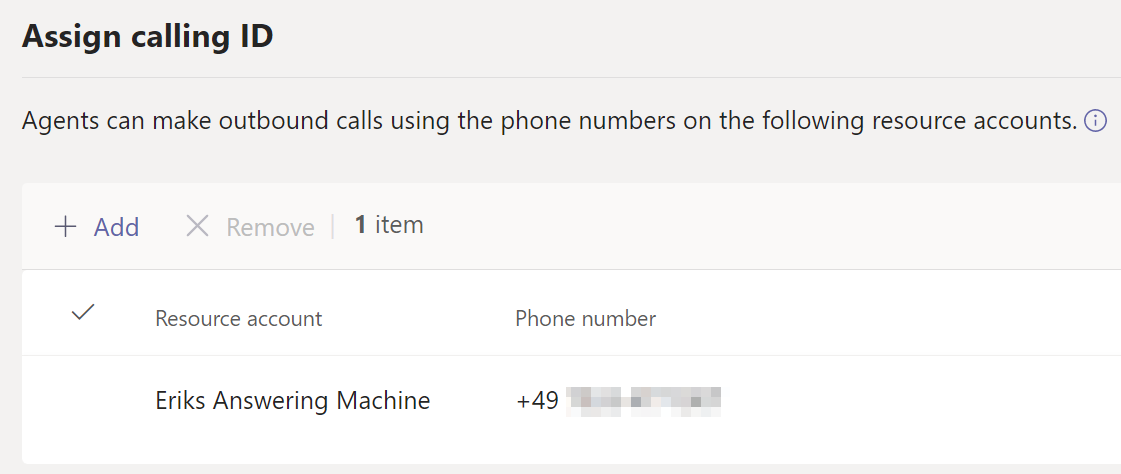The image size is (1121, 474).
Task: Click the word "Agents" in the description
Action: (56, 122)
